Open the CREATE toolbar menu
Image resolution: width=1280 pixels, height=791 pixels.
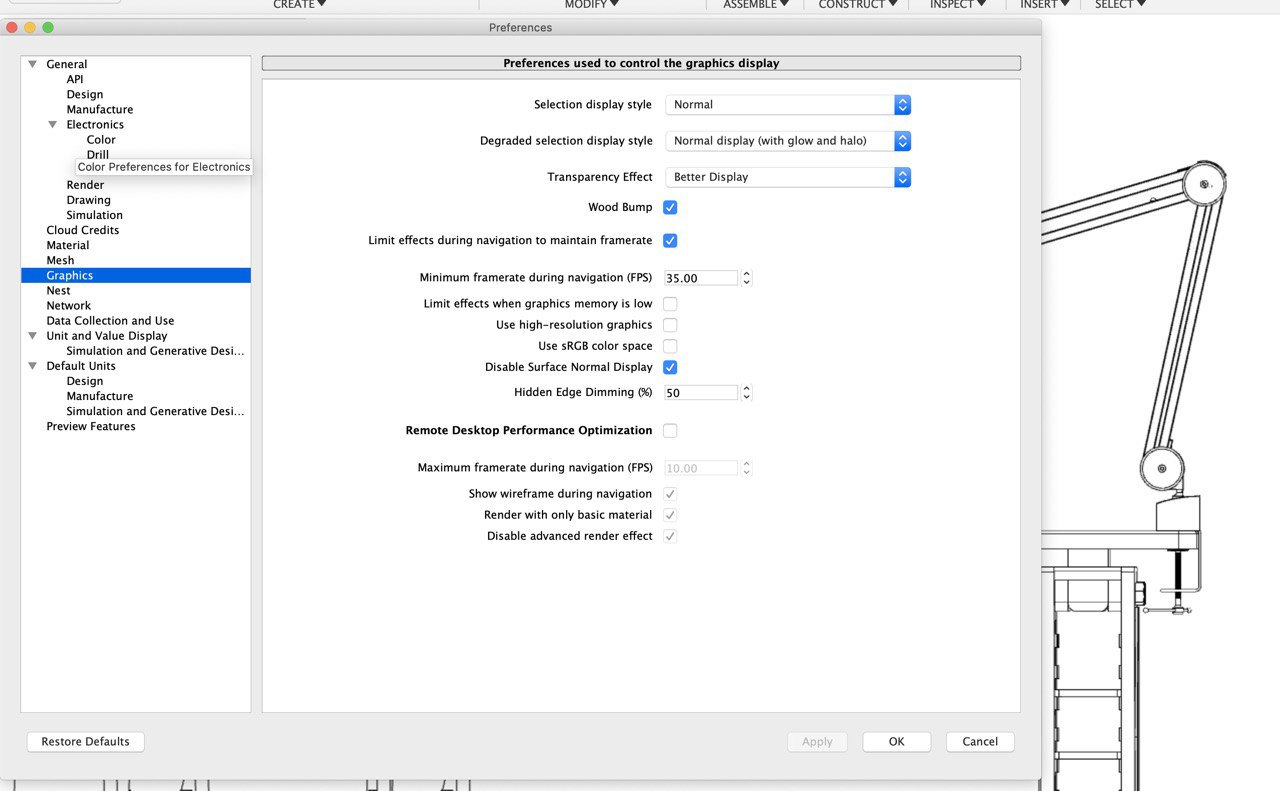(300, 4)
